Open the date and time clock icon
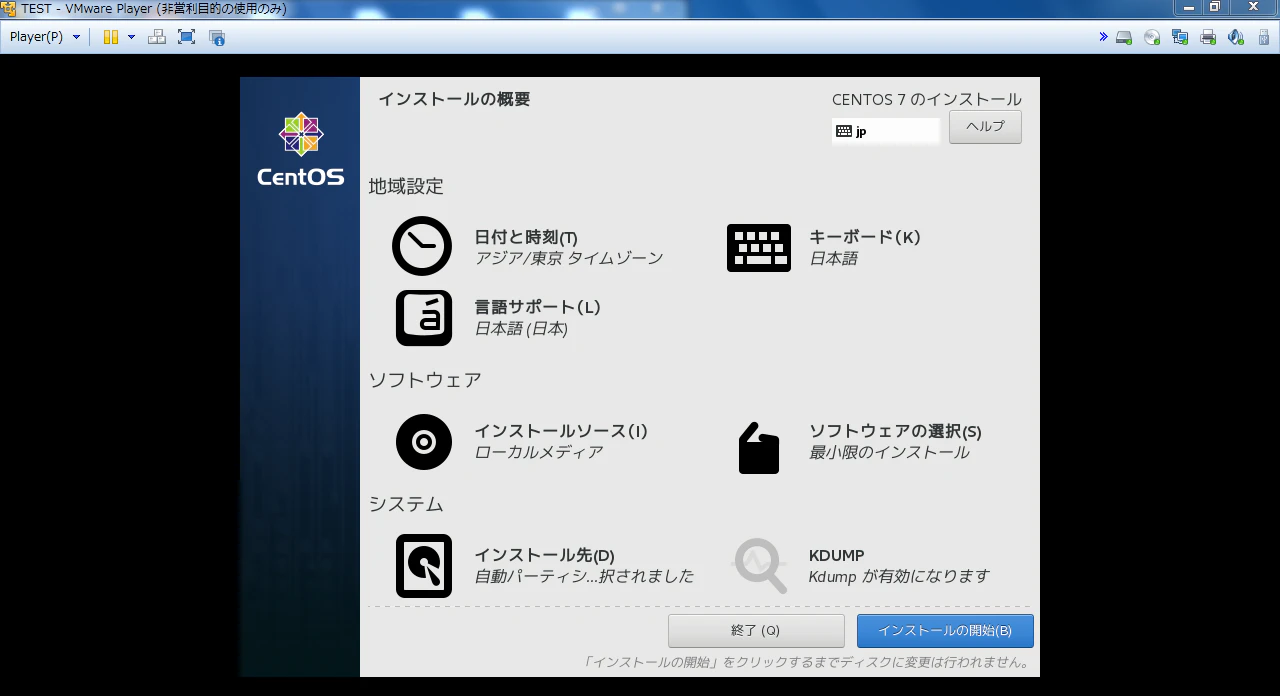Viewport: 1280px width, 696px height. (422, 246)
